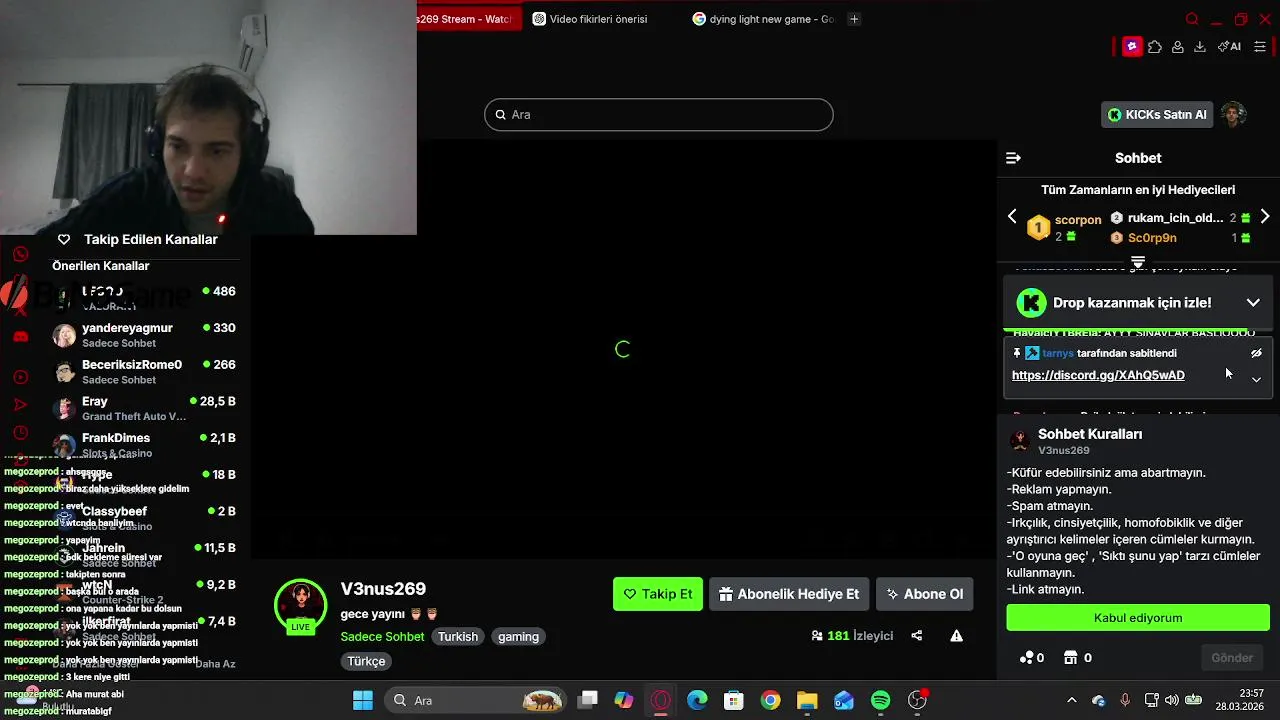Click Kabul ediyorum to accept chat rules
This screenshot has width=1280, height=720.
1138,618
